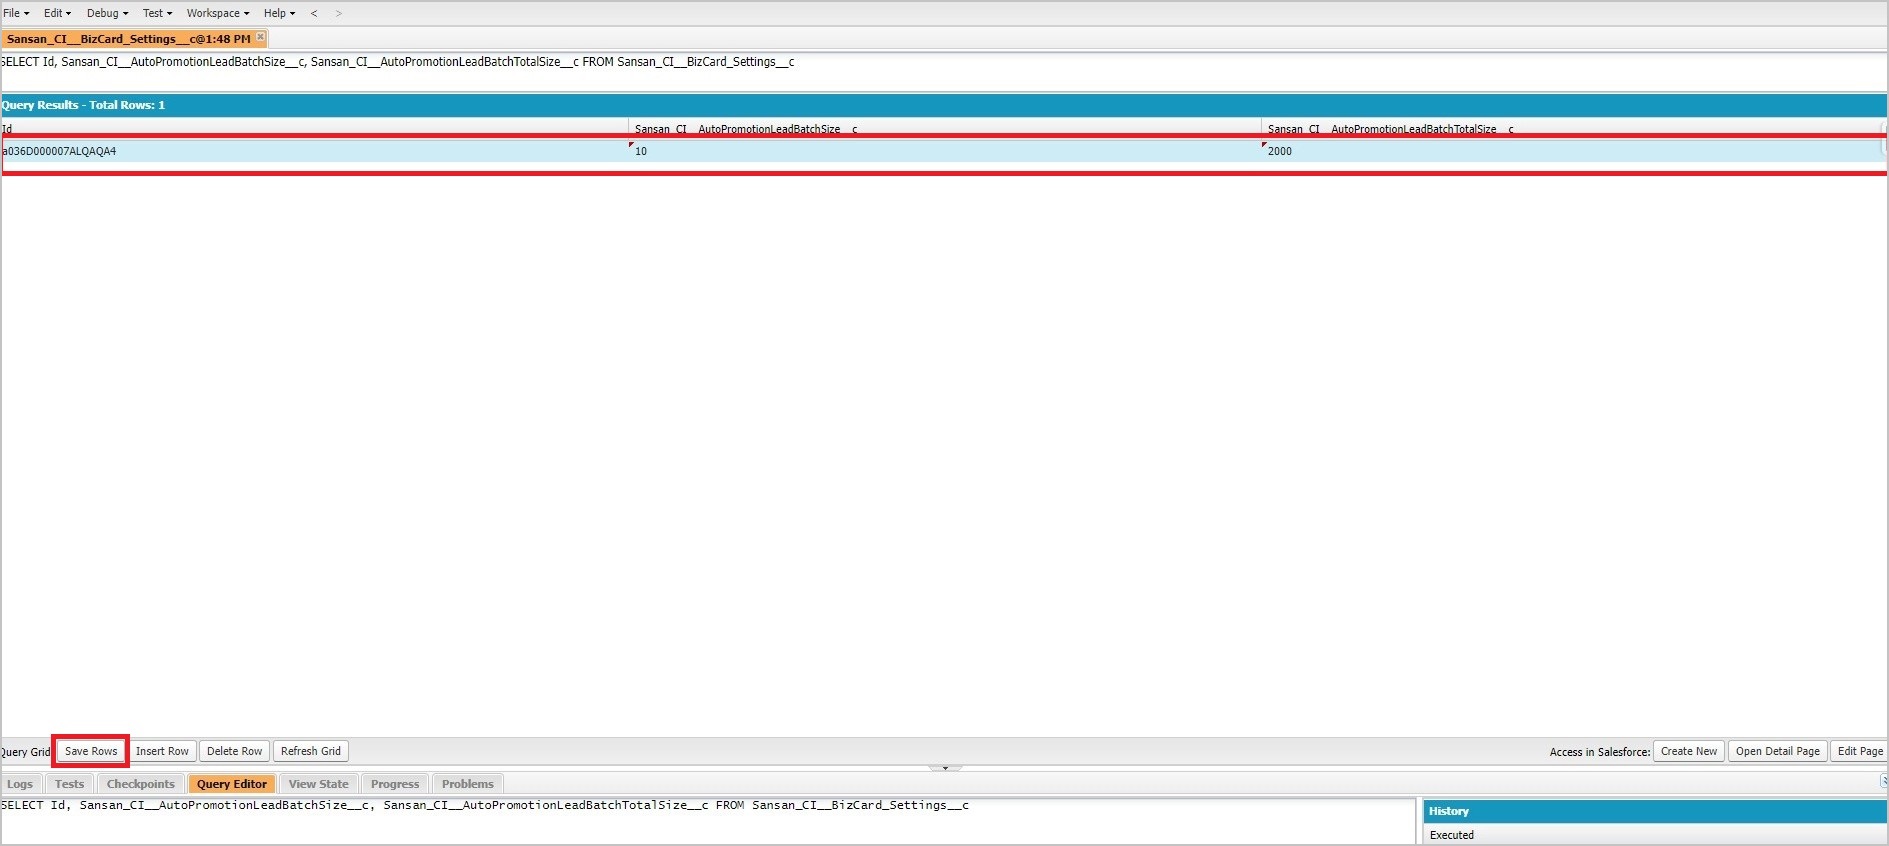This screenshot has height=846, width=1889.
Task: Switch to the Checkpoints tab
Action: (x=141, y=784)
